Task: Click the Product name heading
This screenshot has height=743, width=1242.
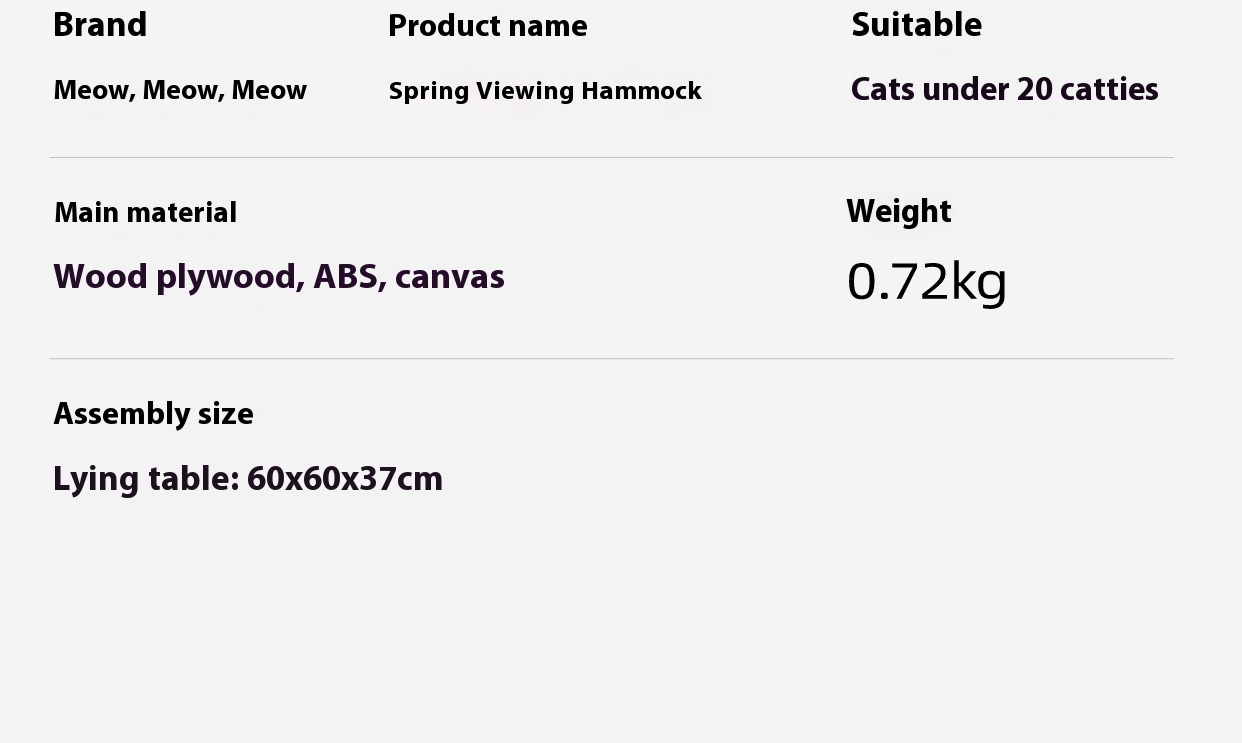Action: (x=488, y=26)
